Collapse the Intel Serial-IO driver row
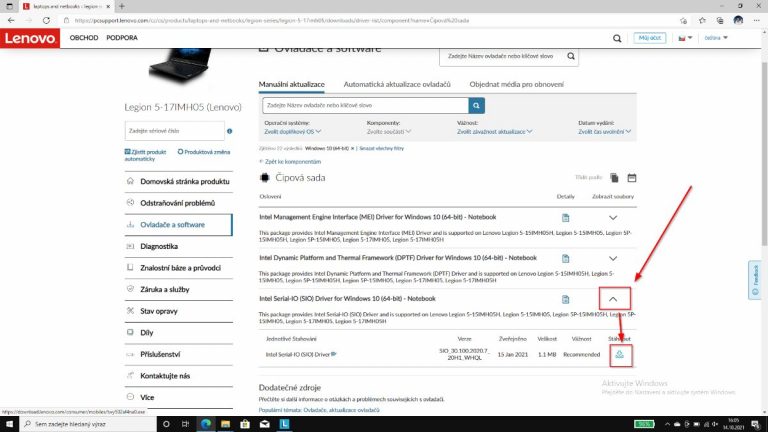 [x=615, y=299]
